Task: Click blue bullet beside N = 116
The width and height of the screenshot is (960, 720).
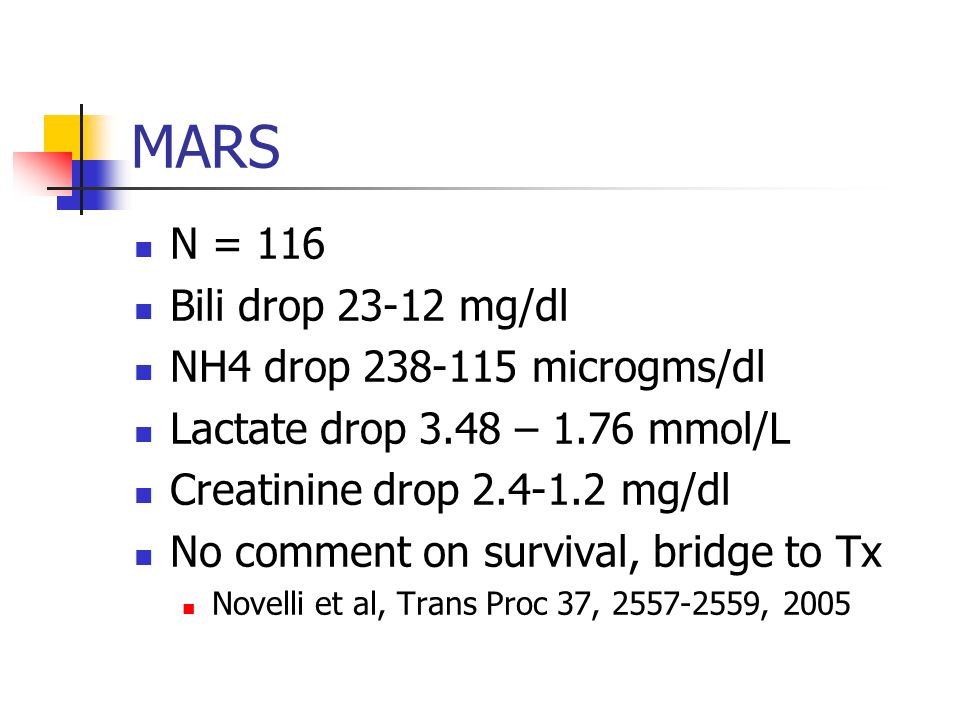Action: [x=144, y=249]
